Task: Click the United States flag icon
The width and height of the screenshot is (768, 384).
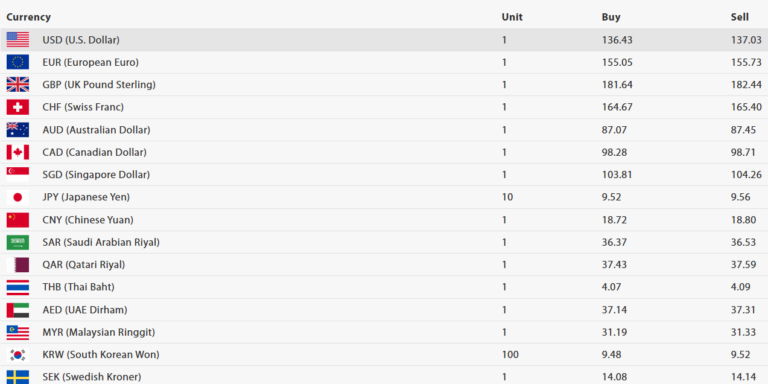Action: tap(18, 40)
